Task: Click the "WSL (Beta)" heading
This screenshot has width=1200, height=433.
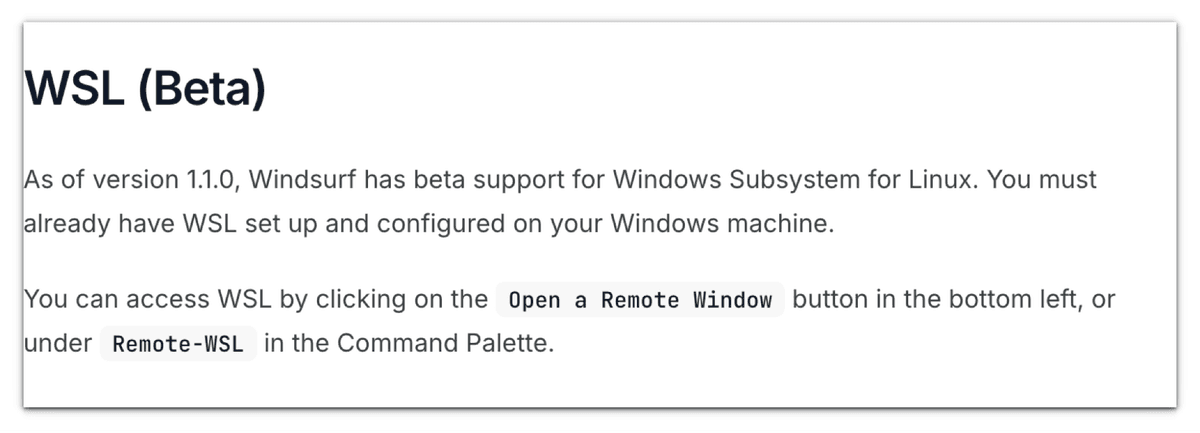Action: (x=145, y=89)
